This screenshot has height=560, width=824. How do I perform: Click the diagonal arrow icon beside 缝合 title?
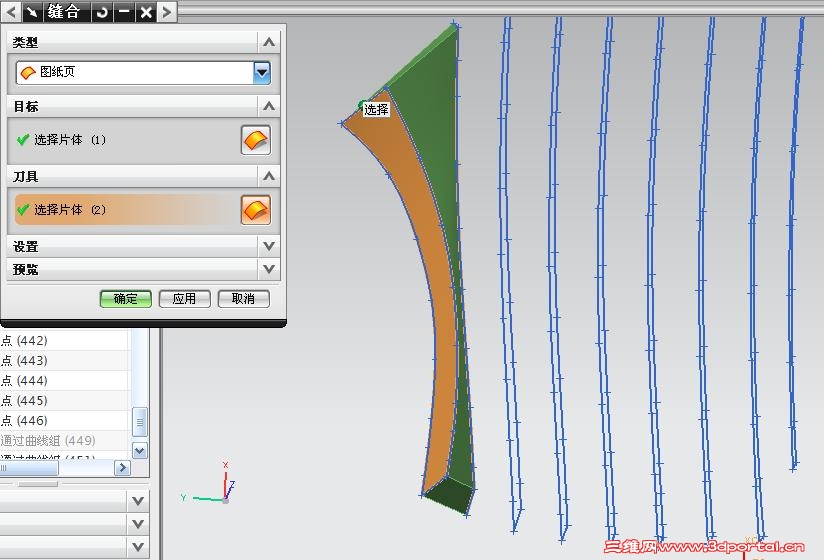pos(33,12)
